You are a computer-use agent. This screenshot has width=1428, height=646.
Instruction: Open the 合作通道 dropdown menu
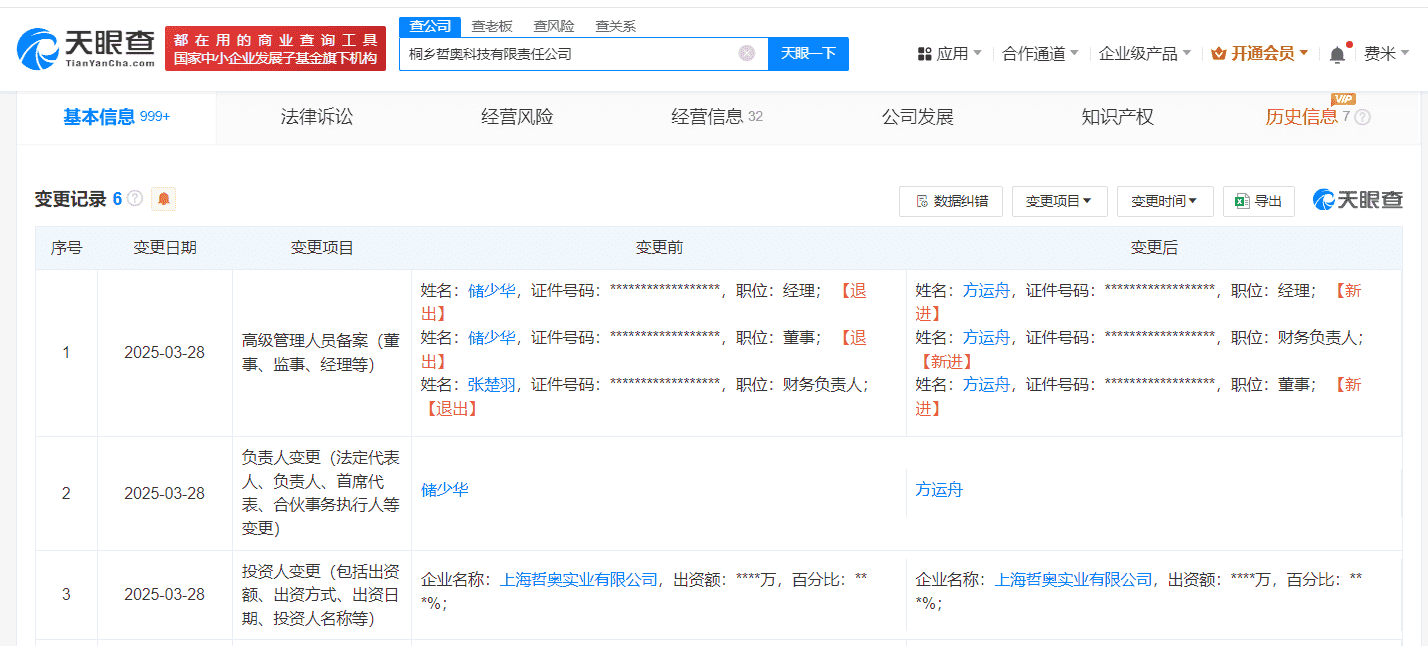click(x=1040, y=54)
